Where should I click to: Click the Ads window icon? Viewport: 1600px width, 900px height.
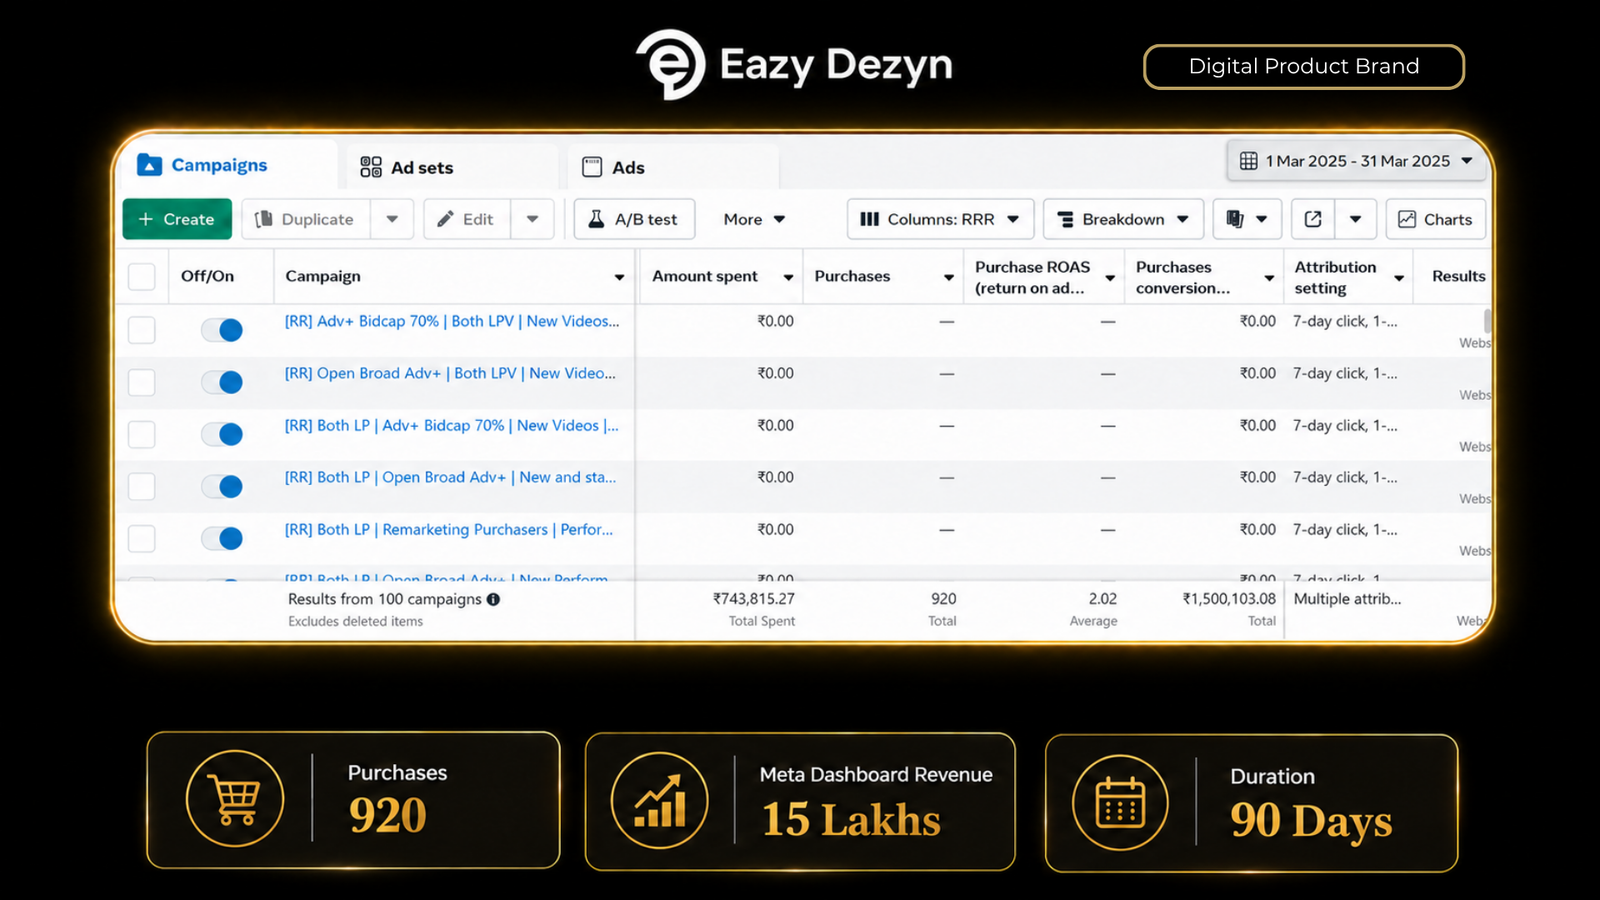click(592, 167)
